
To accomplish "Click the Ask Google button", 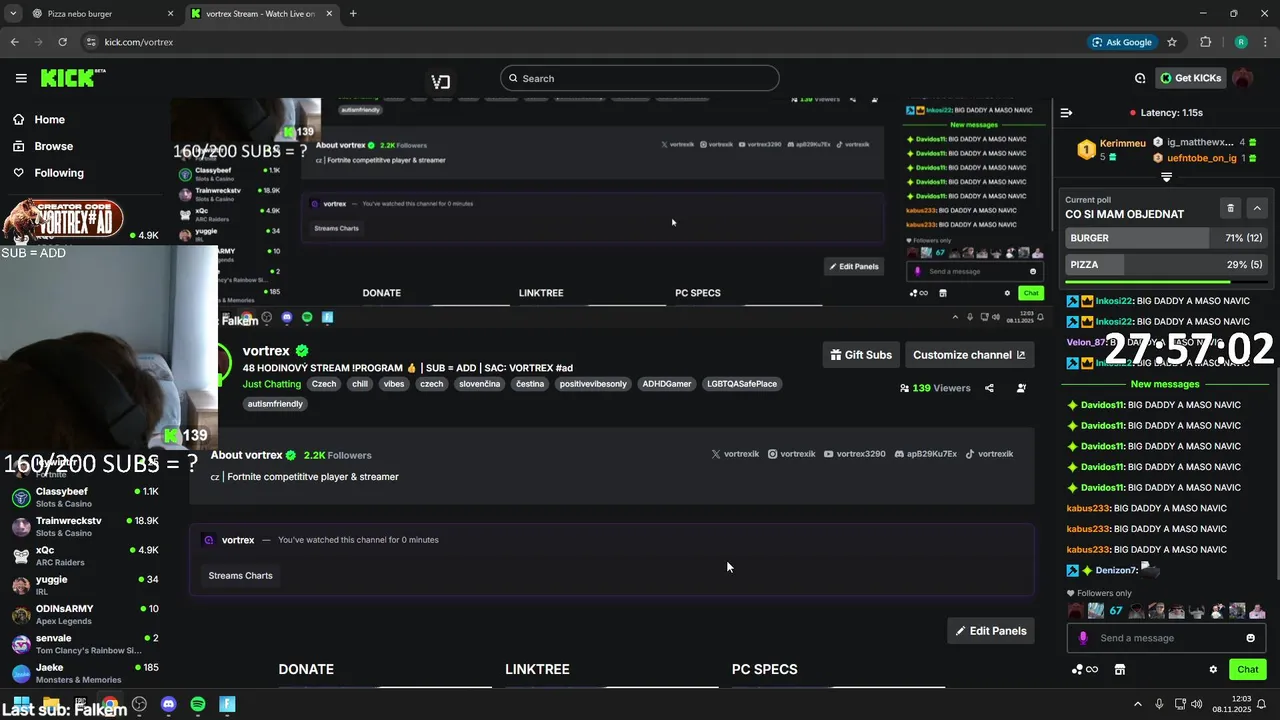I will 1121,42.
